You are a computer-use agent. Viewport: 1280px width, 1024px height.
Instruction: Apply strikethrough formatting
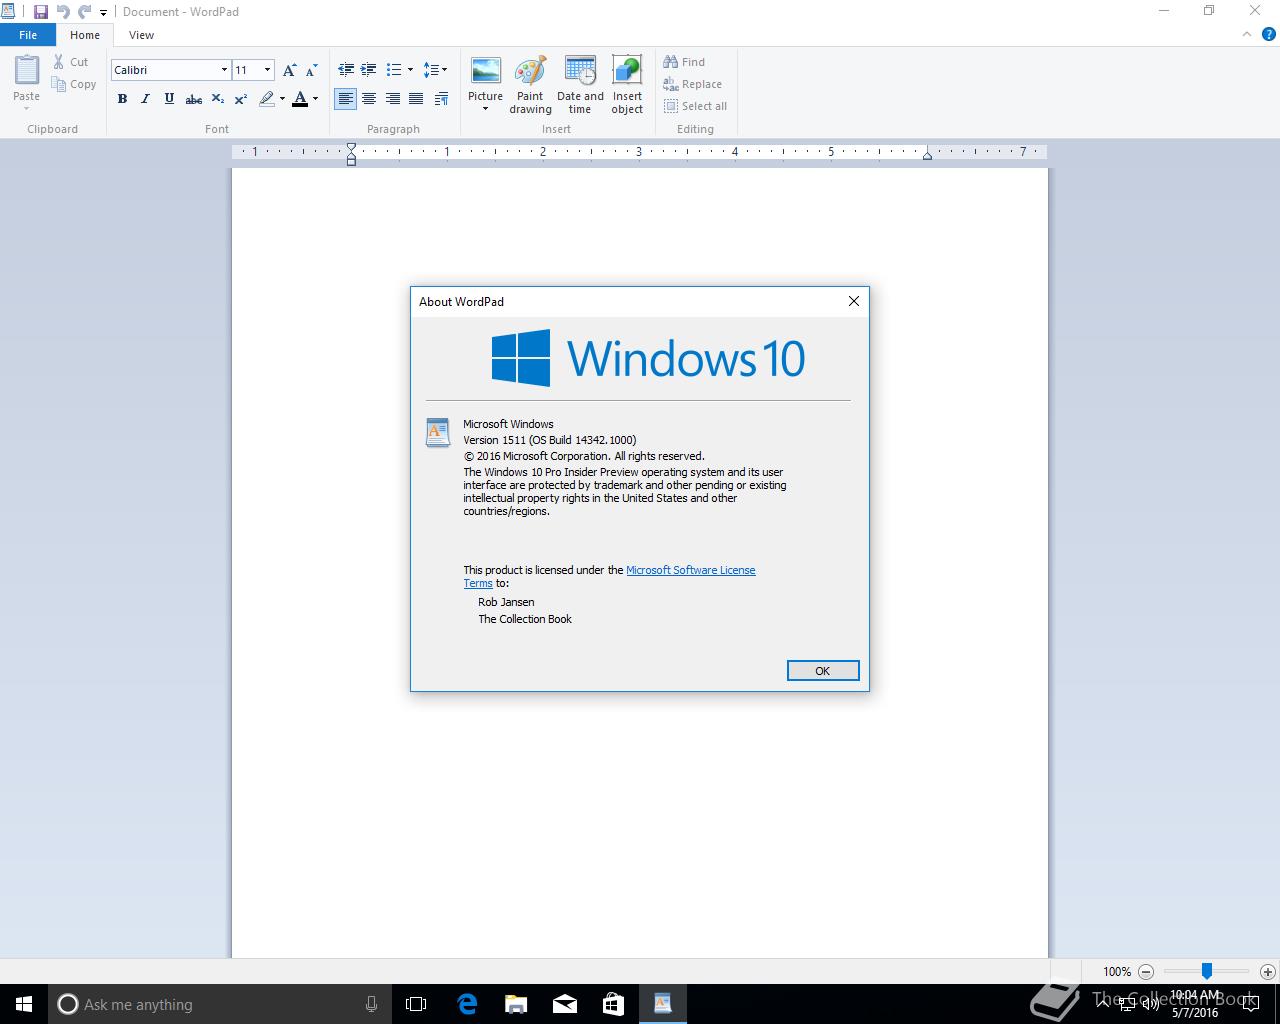(x=194, y=99)
